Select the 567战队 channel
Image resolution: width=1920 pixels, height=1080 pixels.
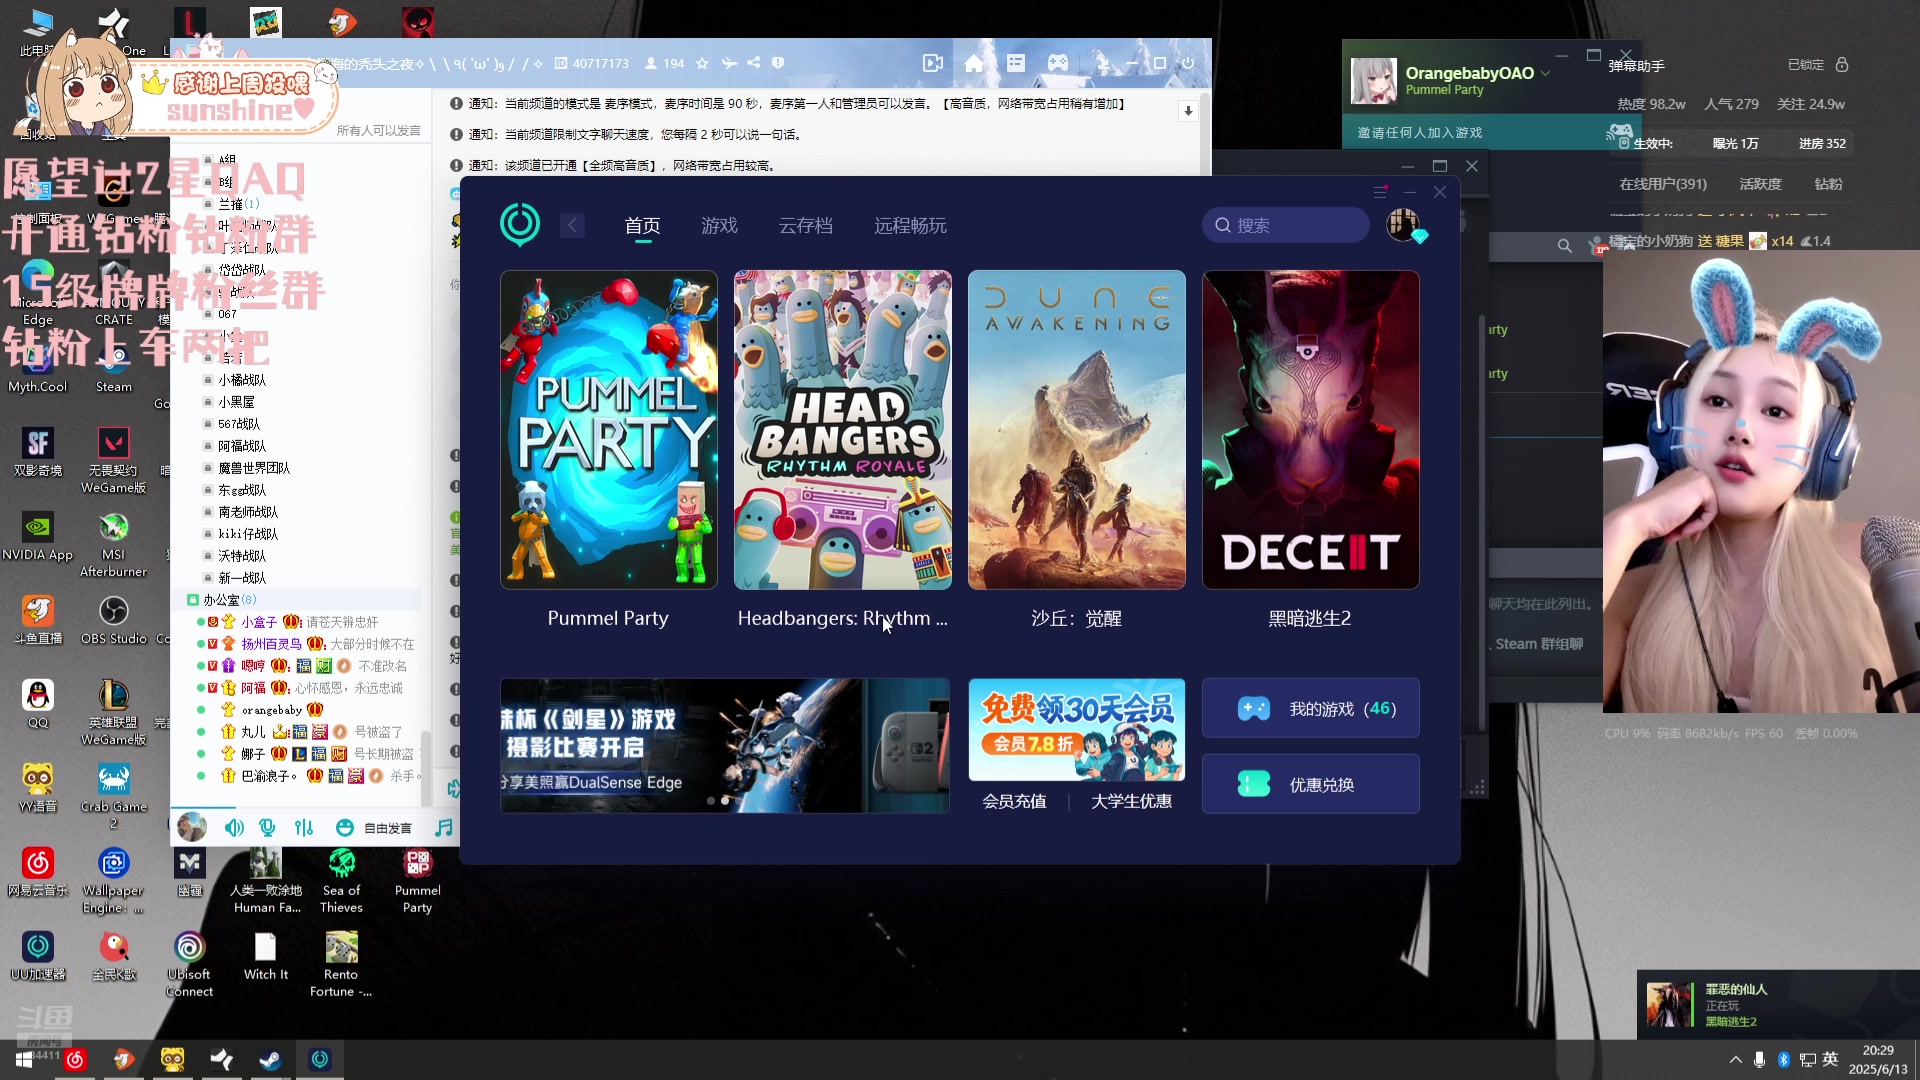point(239,424)
